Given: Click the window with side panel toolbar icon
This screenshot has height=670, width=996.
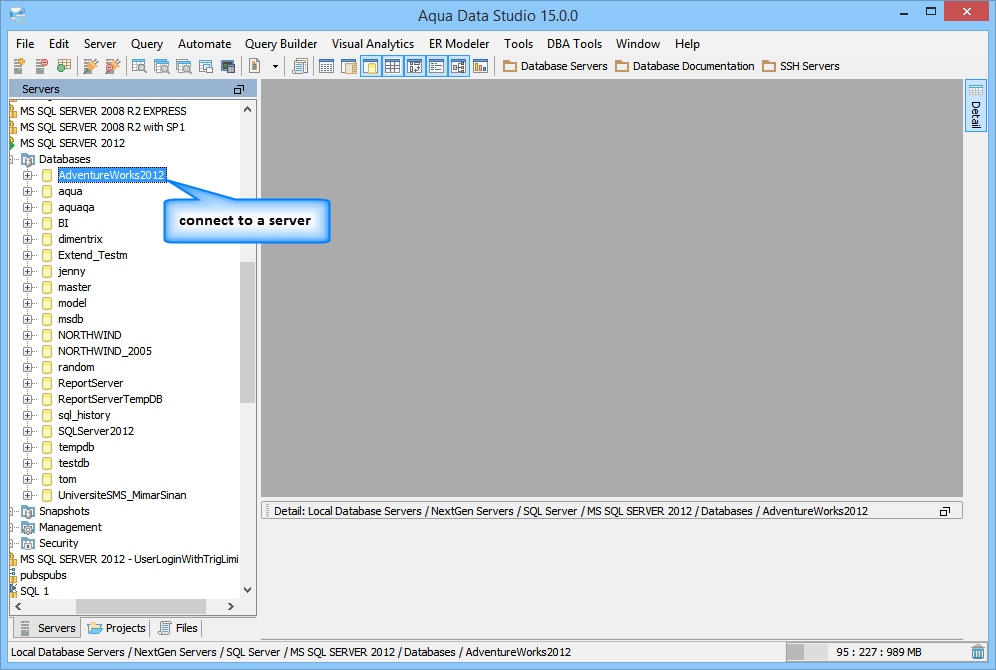Looking at the screenshot, I should [349, 66].
